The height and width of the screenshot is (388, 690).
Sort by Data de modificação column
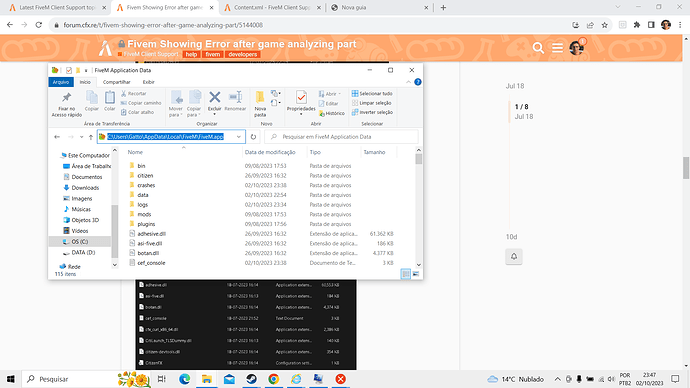(270, 152)
